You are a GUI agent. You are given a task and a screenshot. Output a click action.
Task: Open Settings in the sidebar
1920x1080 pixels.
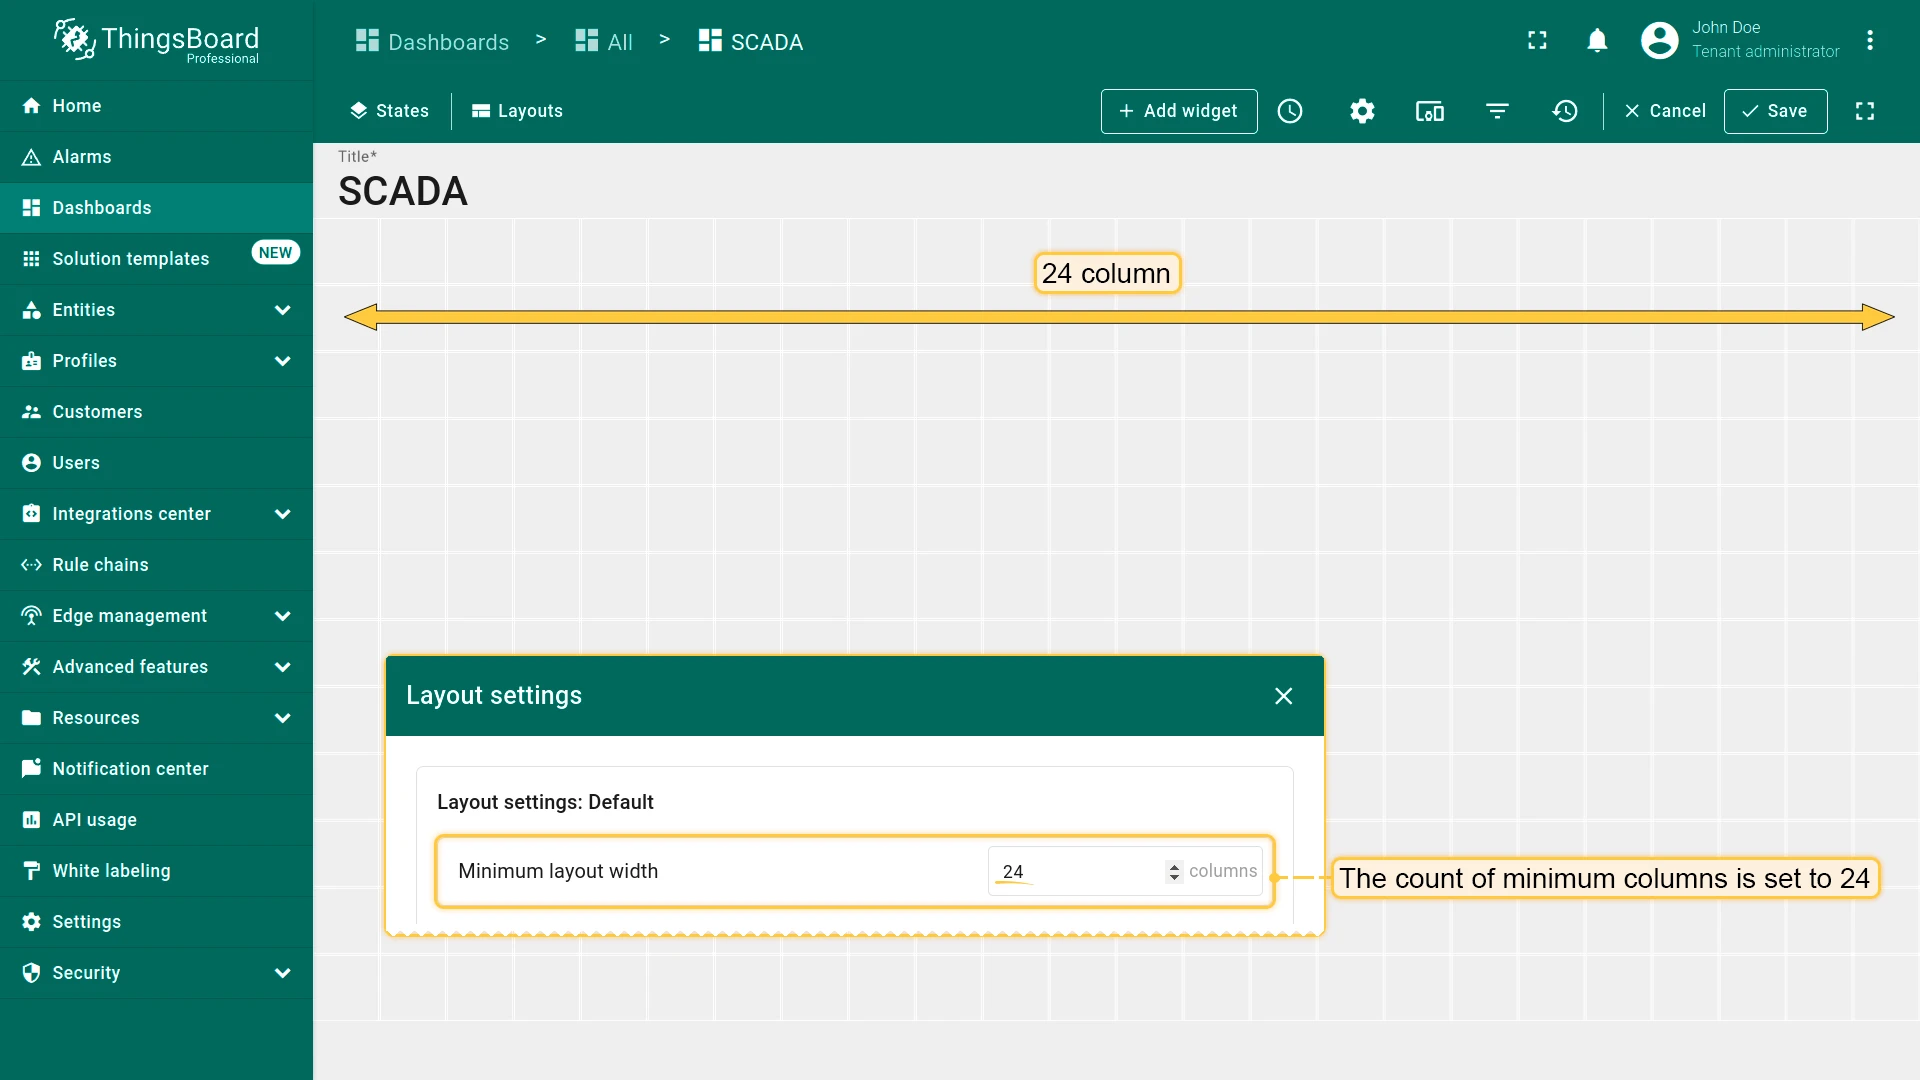coord(156,922)
